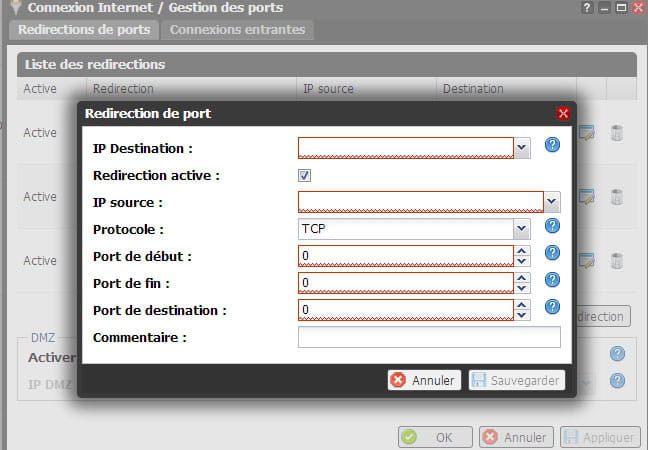Open help for Activer DMZ option
This screenshot has height=450, width=648.
617,354
